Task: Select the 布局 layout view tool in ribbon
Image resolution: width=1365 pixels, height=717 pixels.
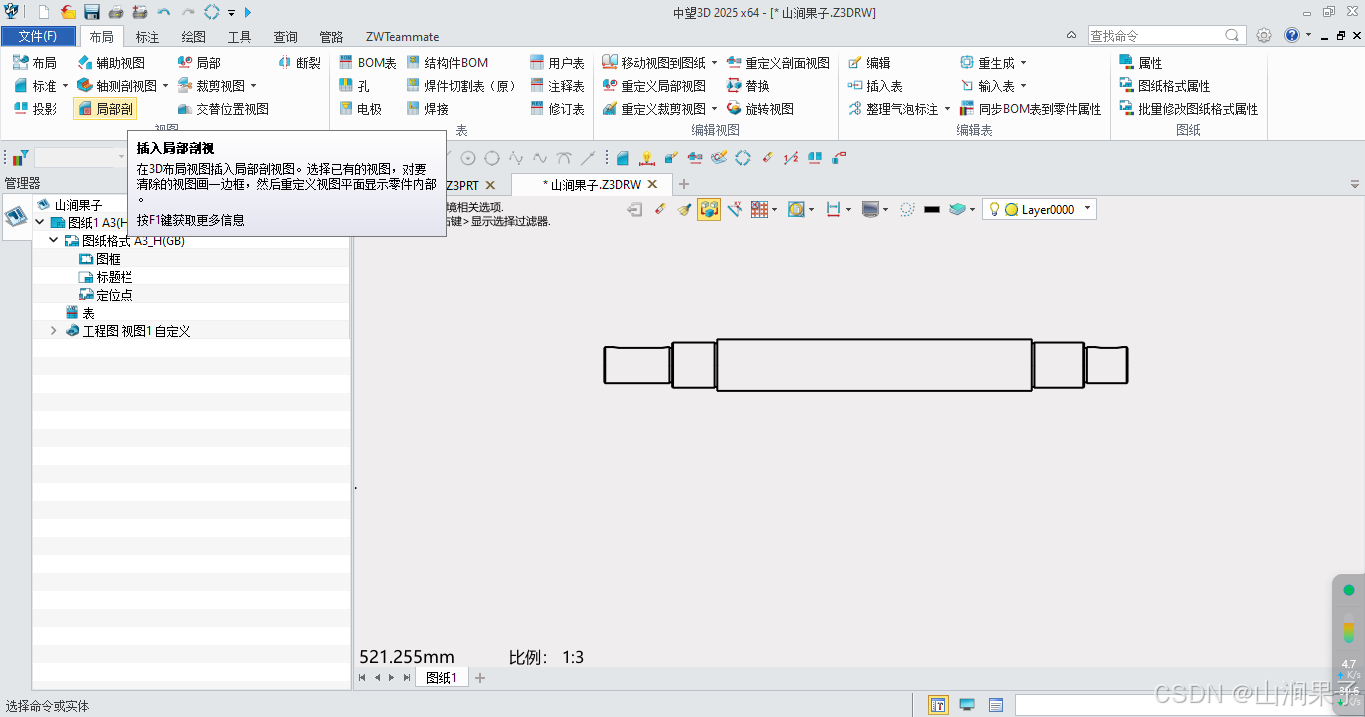Action: [x=35, y=63]
